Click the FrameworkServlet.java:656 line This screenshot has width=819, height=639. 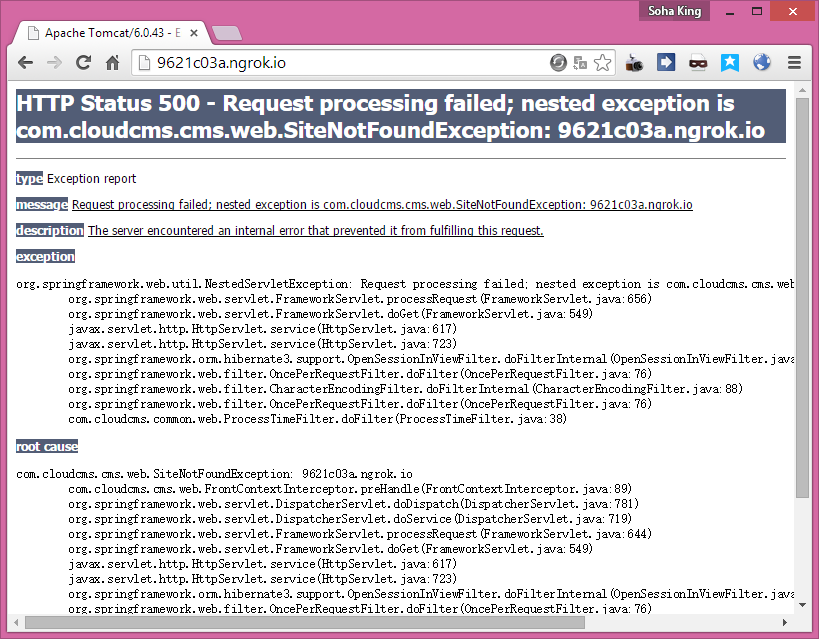(x=360, y=299)
